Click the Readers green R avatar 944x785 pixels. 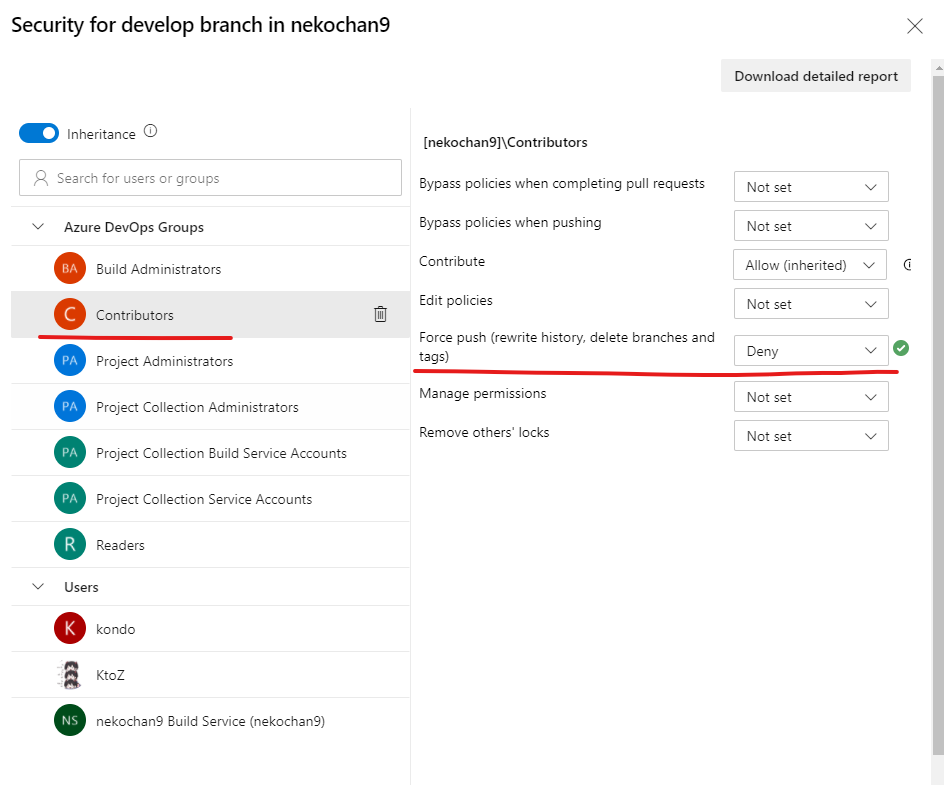point(70,545)
